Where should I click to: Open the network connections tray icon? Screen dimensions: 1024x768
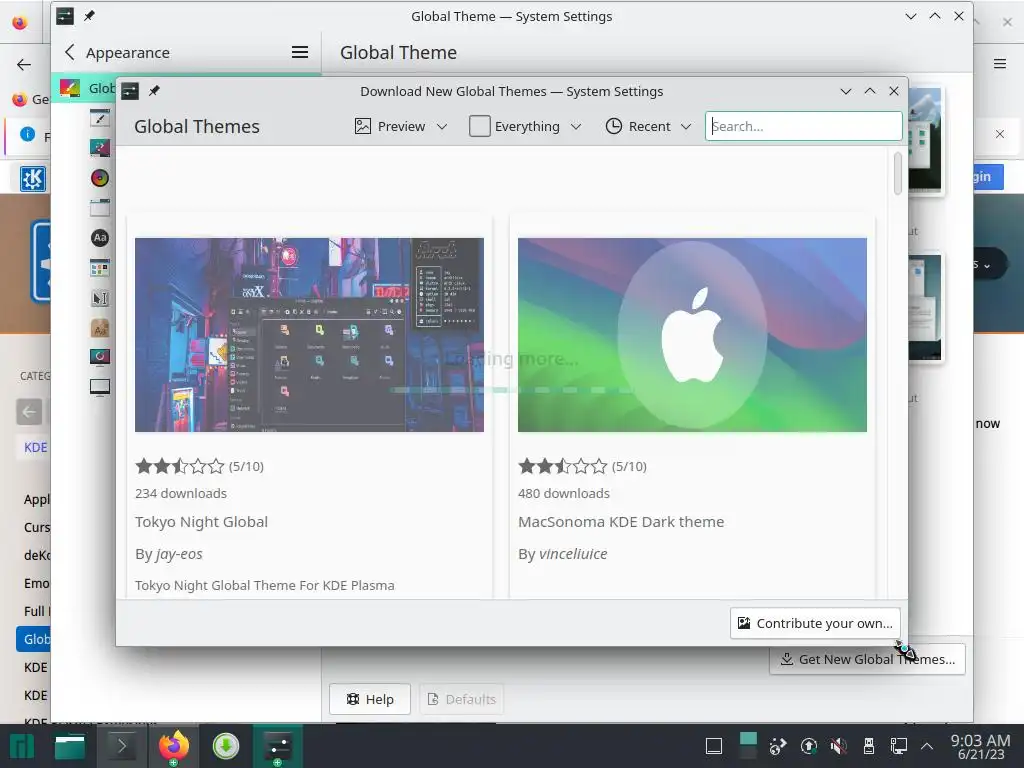(899, 746)
